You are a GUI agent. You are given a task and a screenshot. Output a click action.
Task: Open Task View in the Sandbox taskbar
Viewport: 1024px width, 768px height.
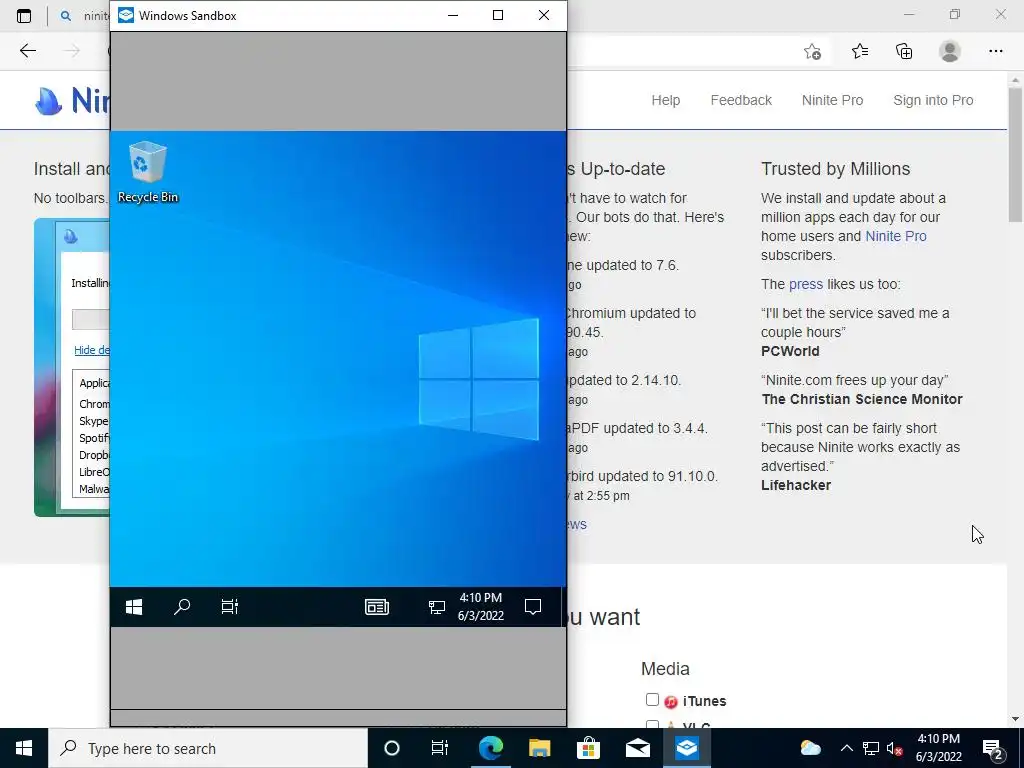pos(229,607)
